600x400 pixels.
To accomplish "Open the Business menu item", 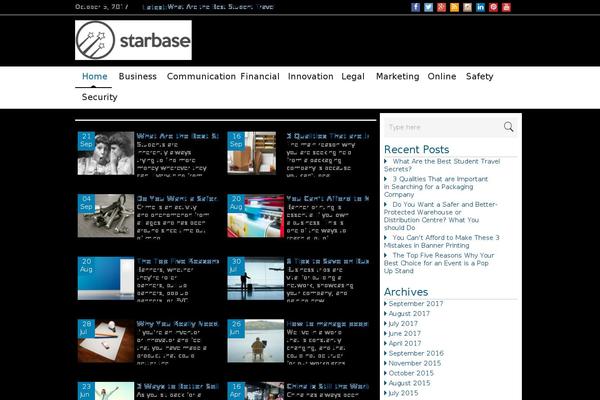I will click(x=137, y=77).
